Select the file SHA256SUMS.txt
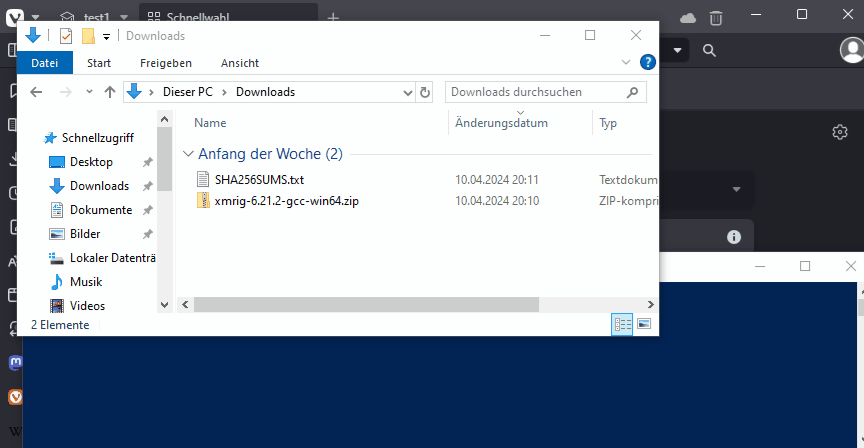Viewport: 864px width, 448px height. [x=259, y=180]
